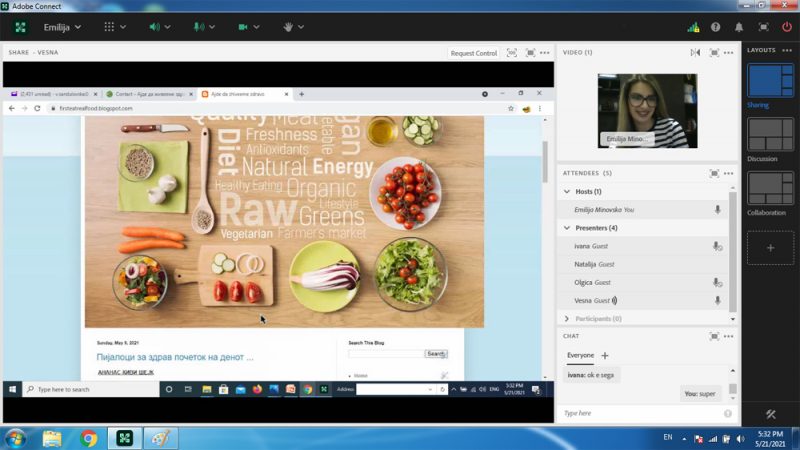Viewport: 800px width, 450px height.
Task: Select the Discussion layout thumbnail
Action: point(770,135)
